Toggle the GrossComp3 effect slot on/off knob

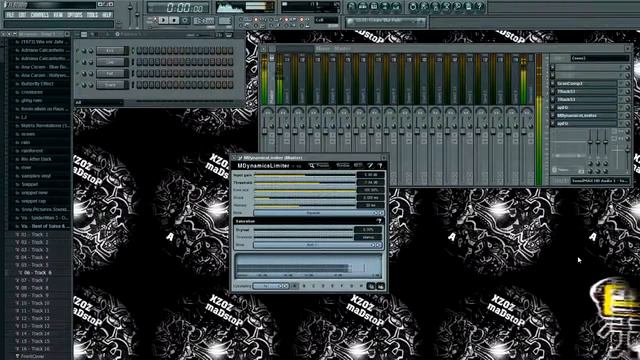coord(627,83)
